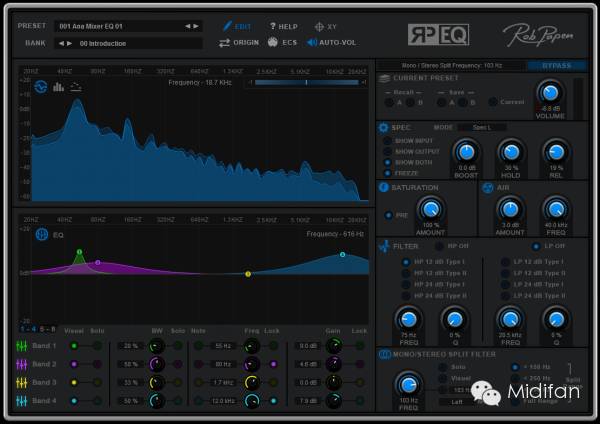Toggle the saturation PRE switch
Screen dimensions: 600x424
pos(388,215)
